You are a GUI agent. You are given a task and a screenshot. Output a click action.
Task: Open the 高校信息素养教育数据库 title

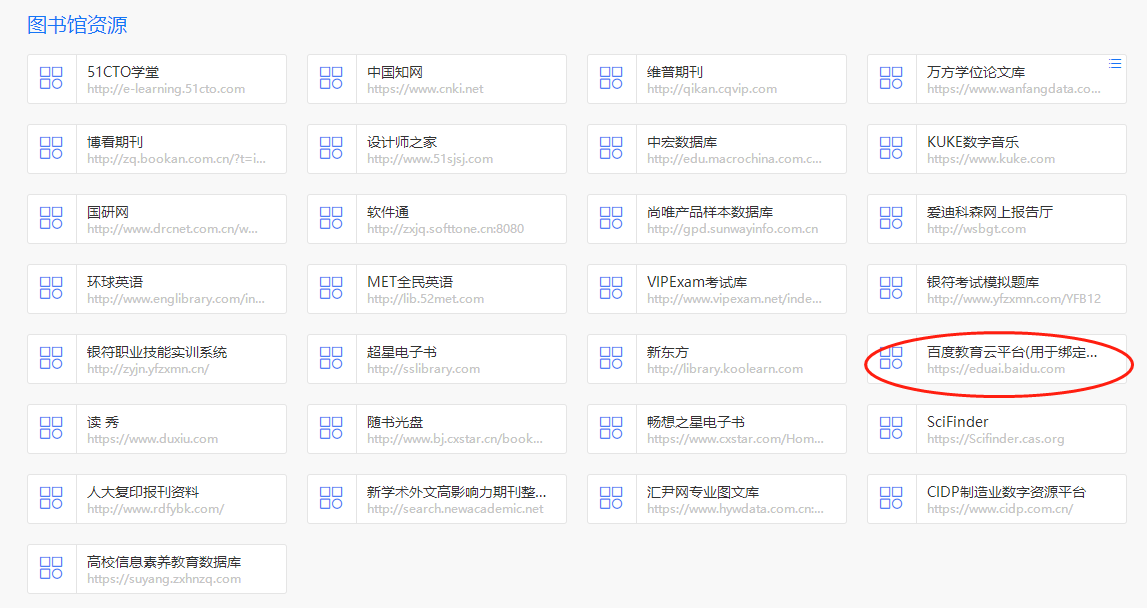click(164, 562)
